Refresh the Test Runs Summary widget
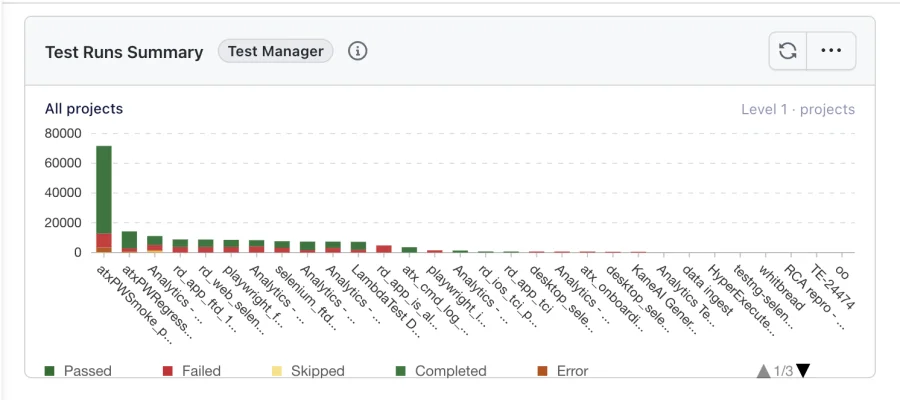900x400 pixels. (788, 51)
